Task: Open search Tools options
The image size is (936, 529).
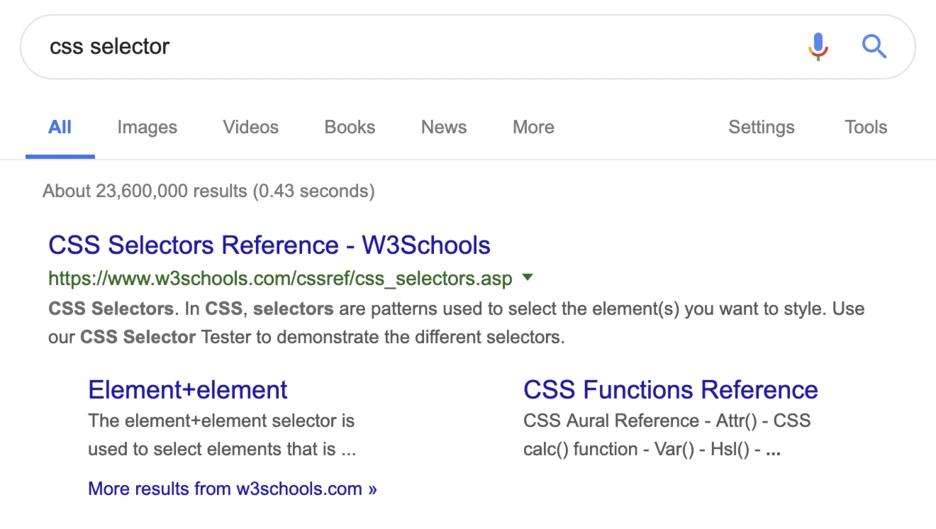Action: point(866,127)
